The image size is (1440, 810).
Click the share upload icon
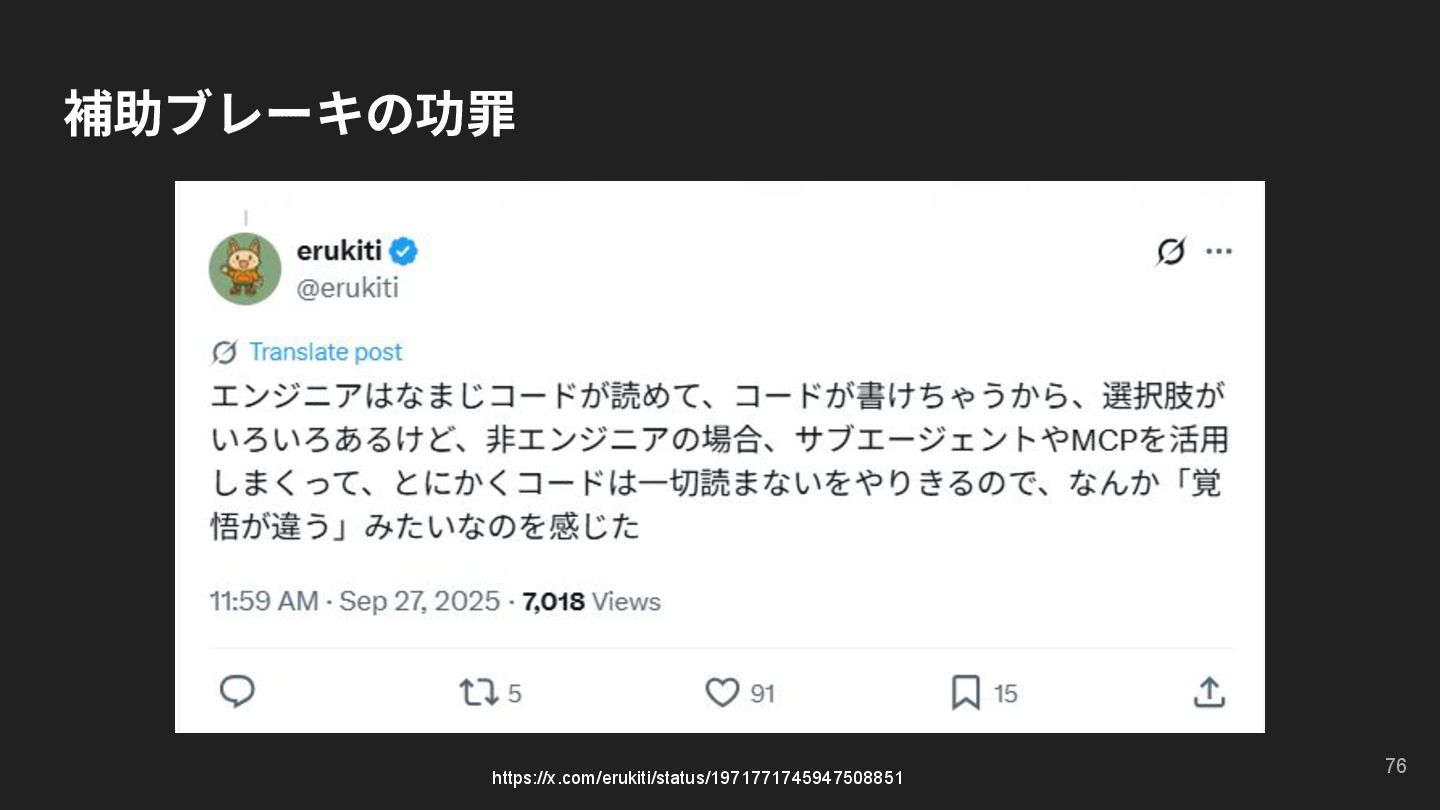pyautogui.click(x=1208, y=692)
